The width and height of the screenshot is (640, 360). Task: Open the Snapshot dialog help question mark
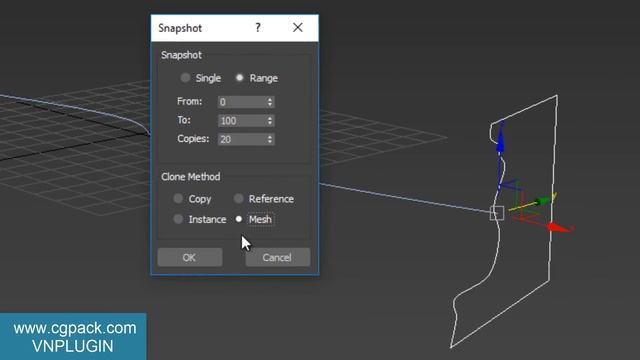click(x=258, y=28)
